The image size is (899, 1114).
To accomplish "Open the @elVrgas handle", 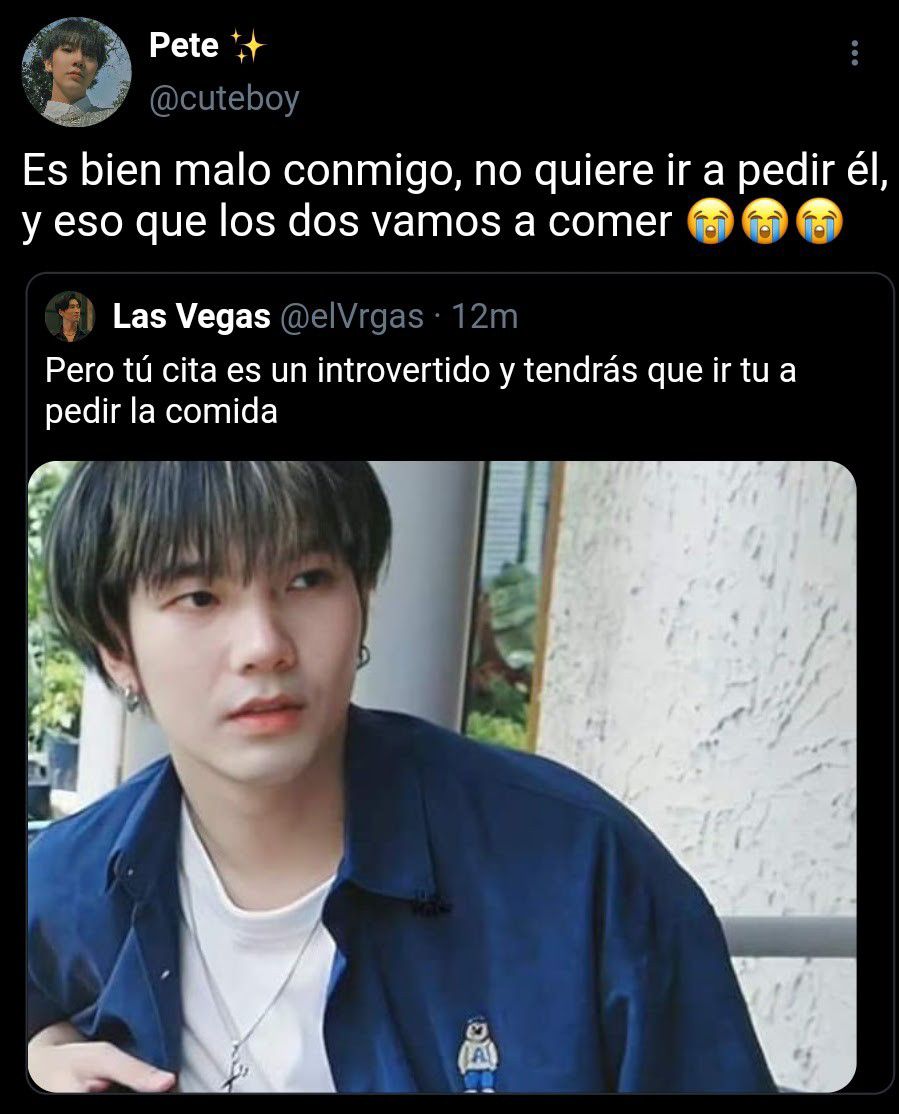I will (352, 316).
